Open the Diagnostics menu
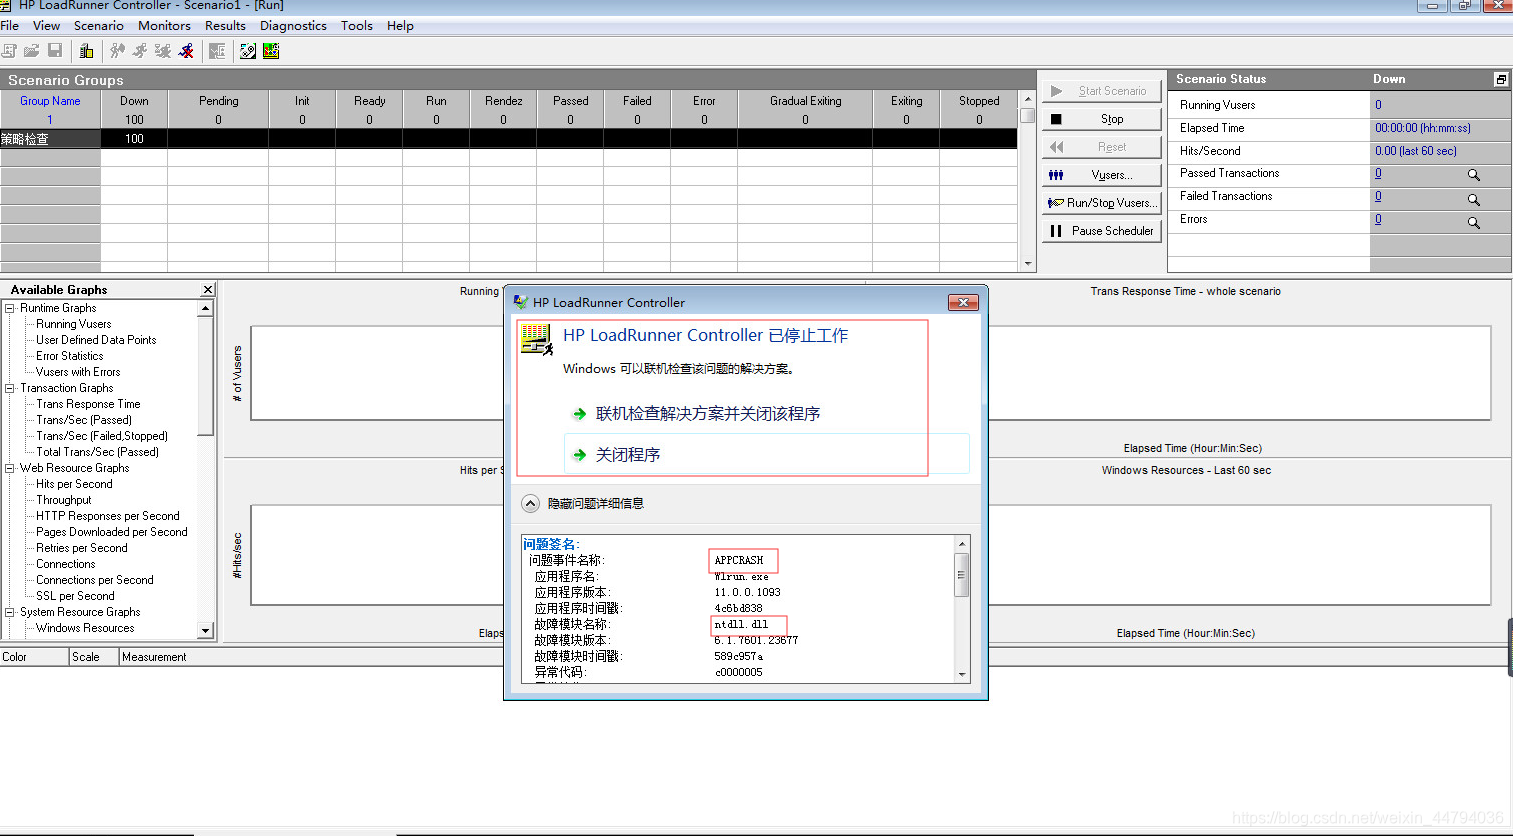Viewport: 1513px width, 836px height. pyautogui.click(x=293, y=26)
